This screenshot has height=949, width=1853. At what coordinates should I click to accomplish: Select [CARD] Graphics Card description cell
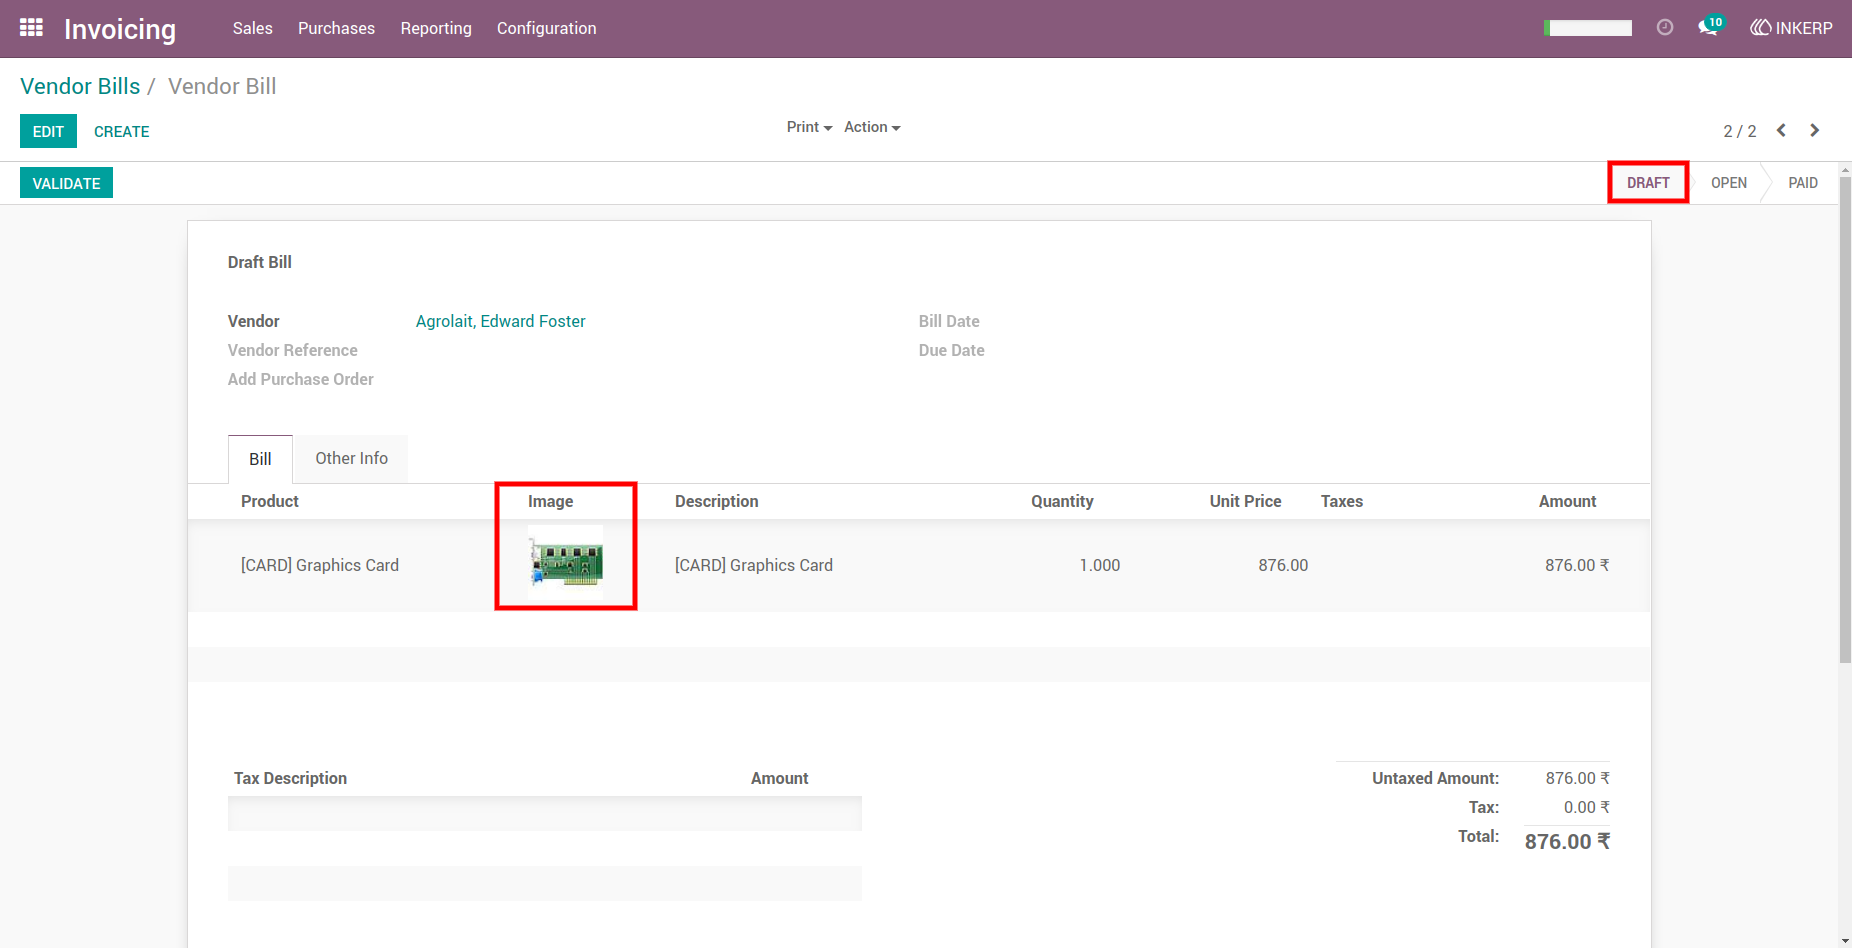pyautogui.click(x=754, y=565)
